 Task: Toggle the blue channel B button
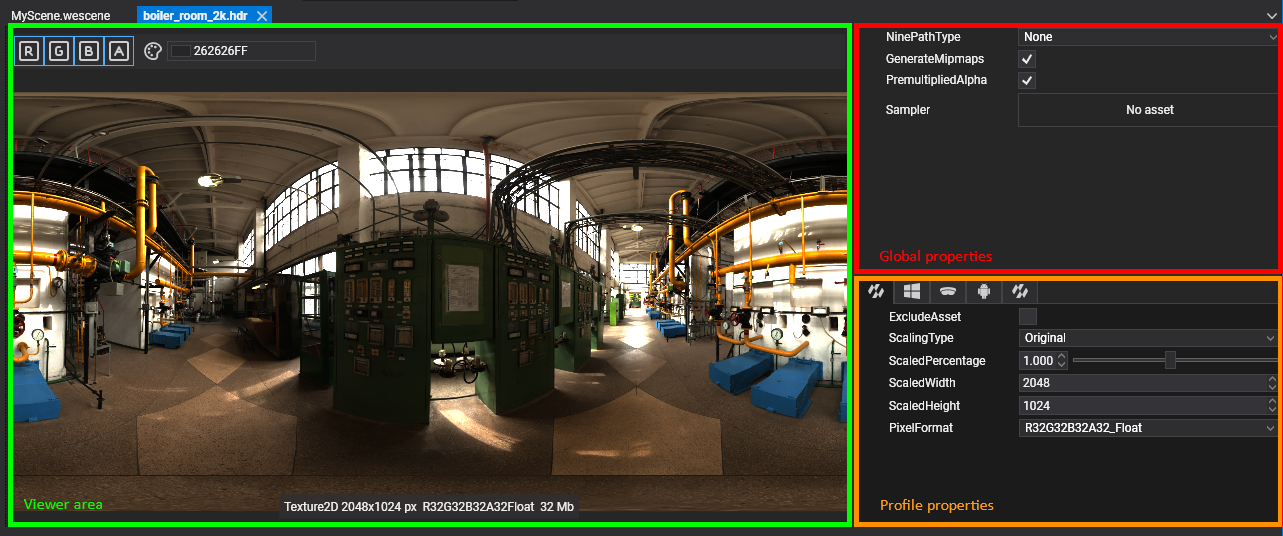[89, 51]
